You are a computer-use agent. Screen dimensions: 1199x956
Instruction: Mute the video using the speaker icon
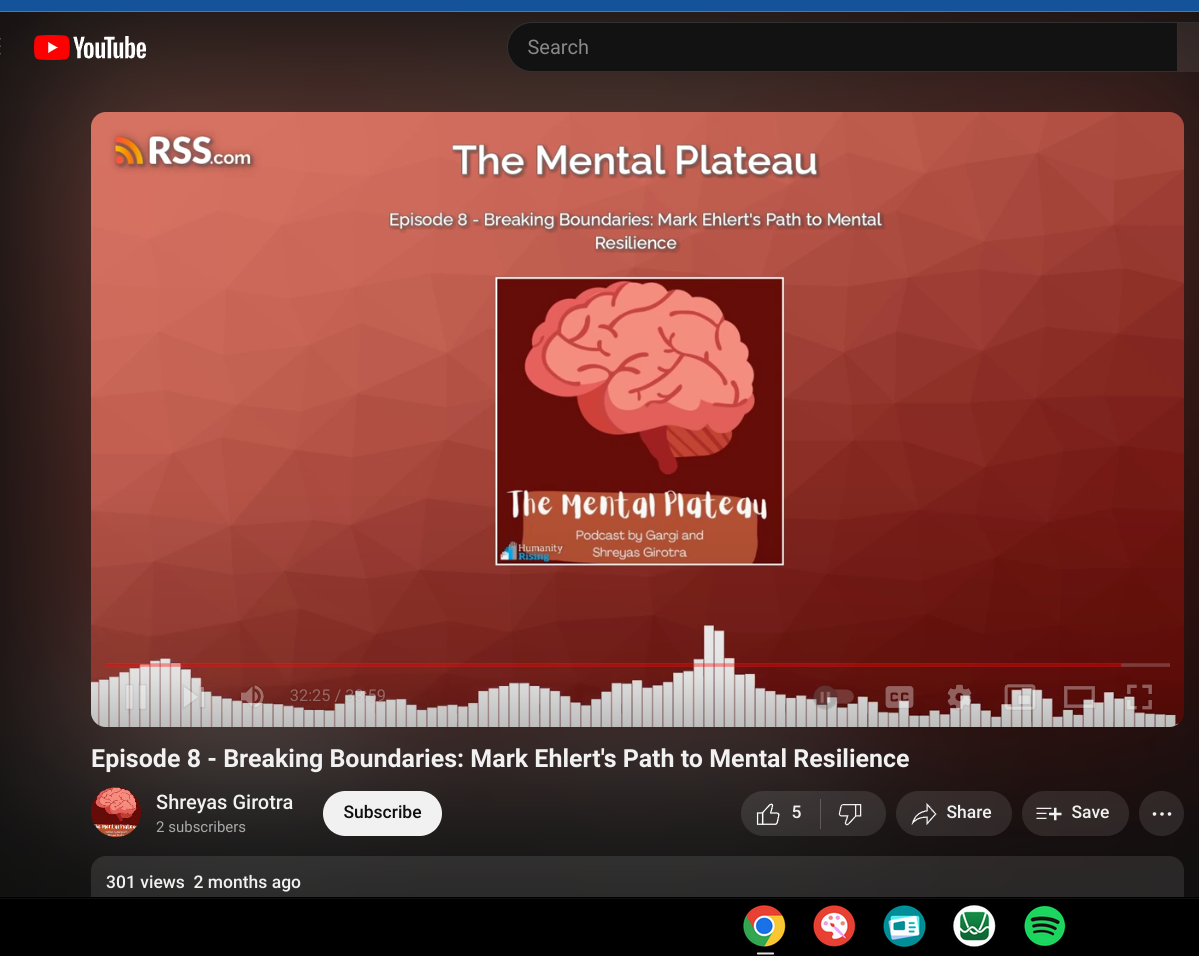(x=252, y=696)
